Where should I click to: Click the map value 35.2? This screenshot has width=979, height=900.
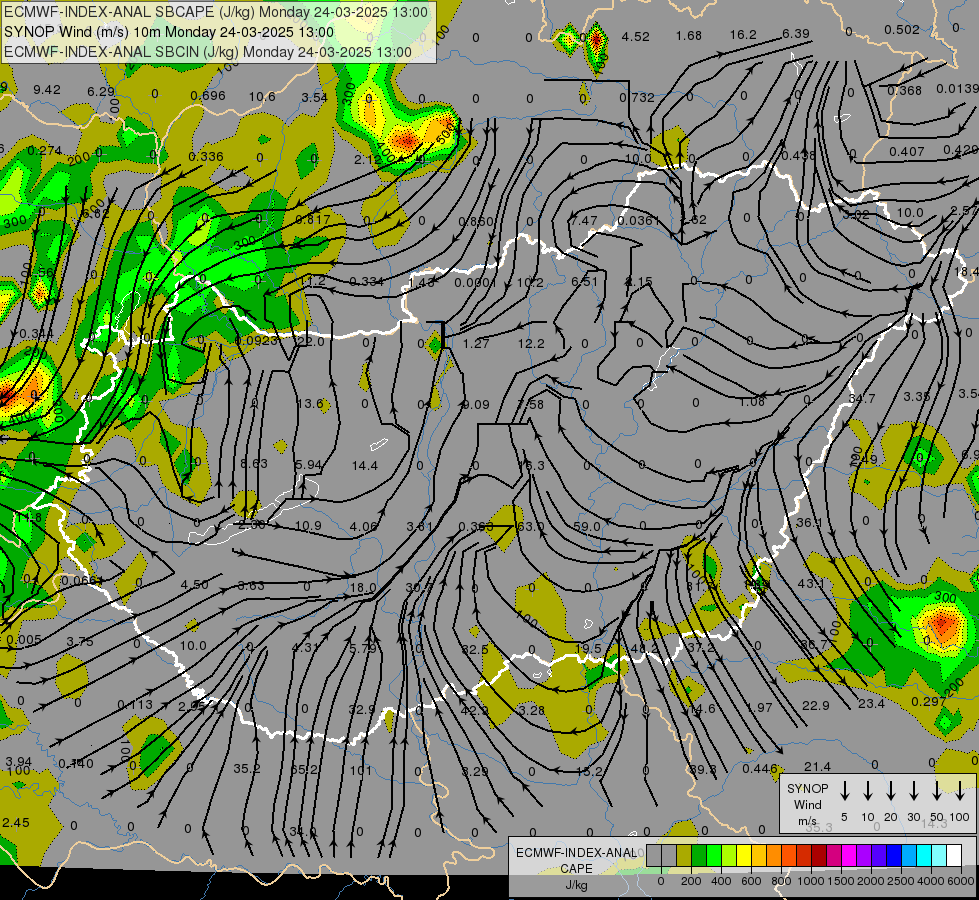pyautogui.click(x=247, y=769)
